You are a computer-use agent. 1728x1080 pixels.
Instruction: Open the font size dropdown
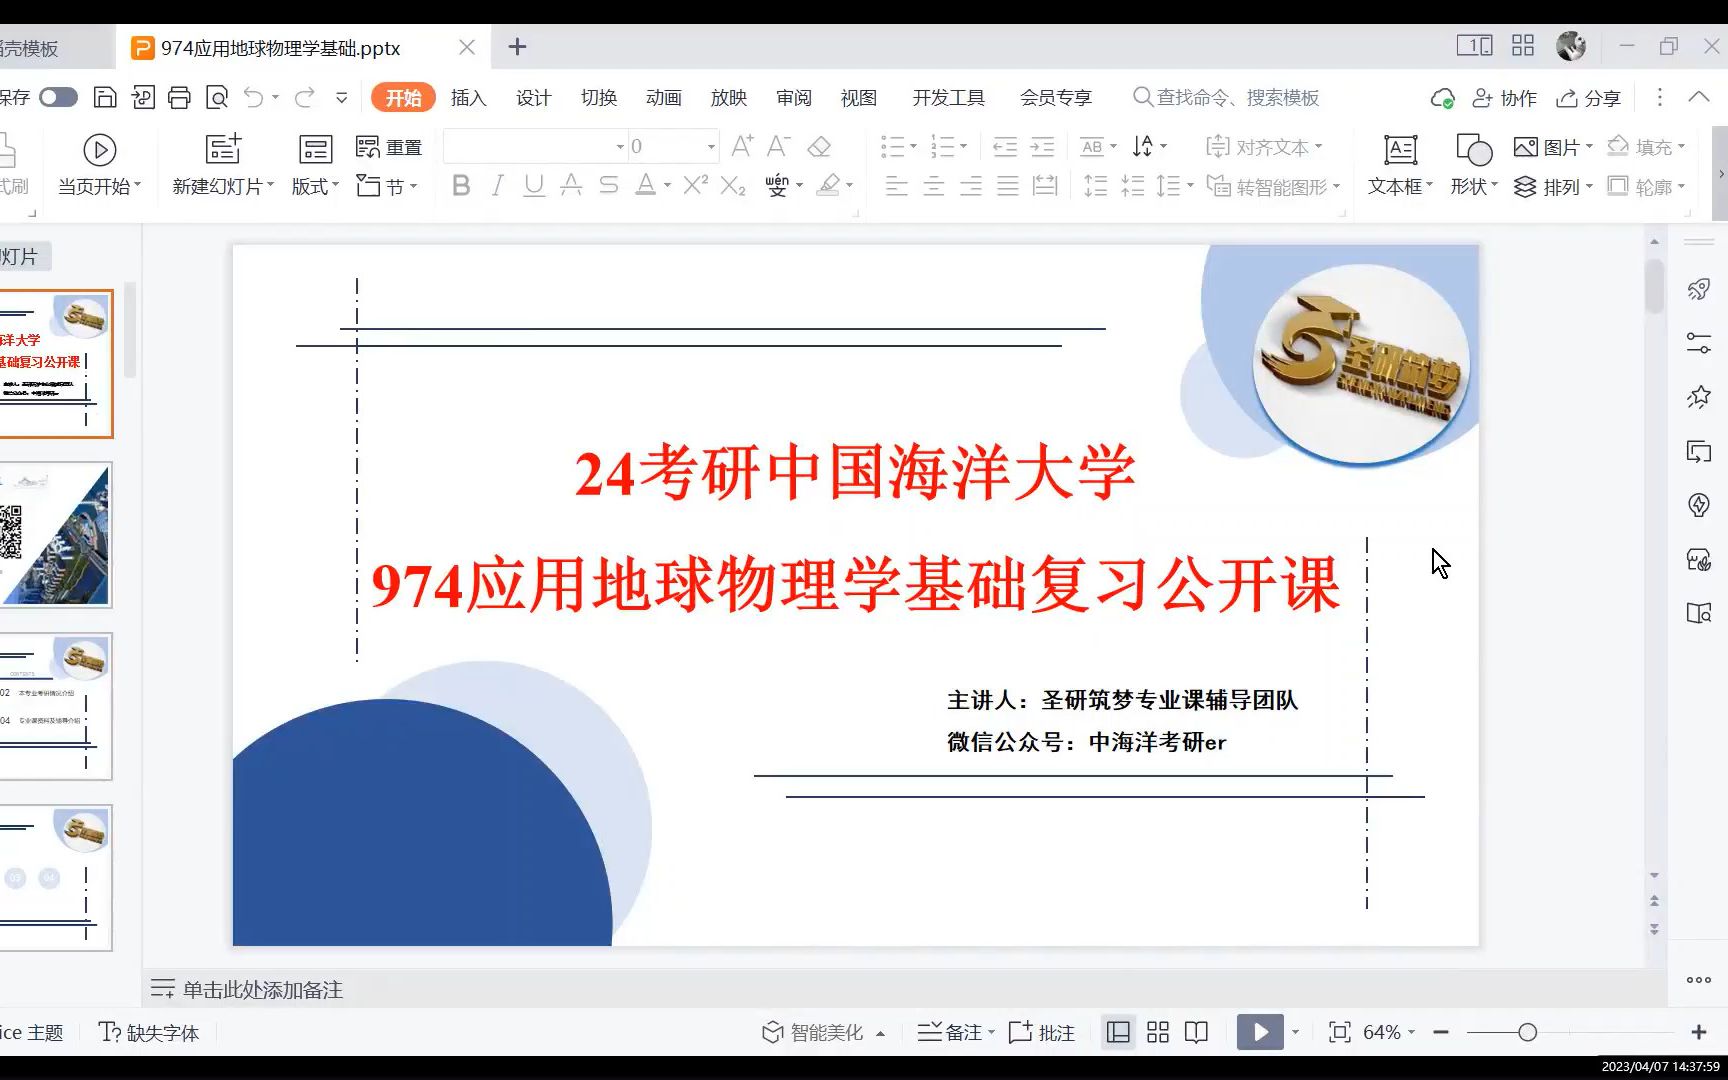[x=711, y=147]
